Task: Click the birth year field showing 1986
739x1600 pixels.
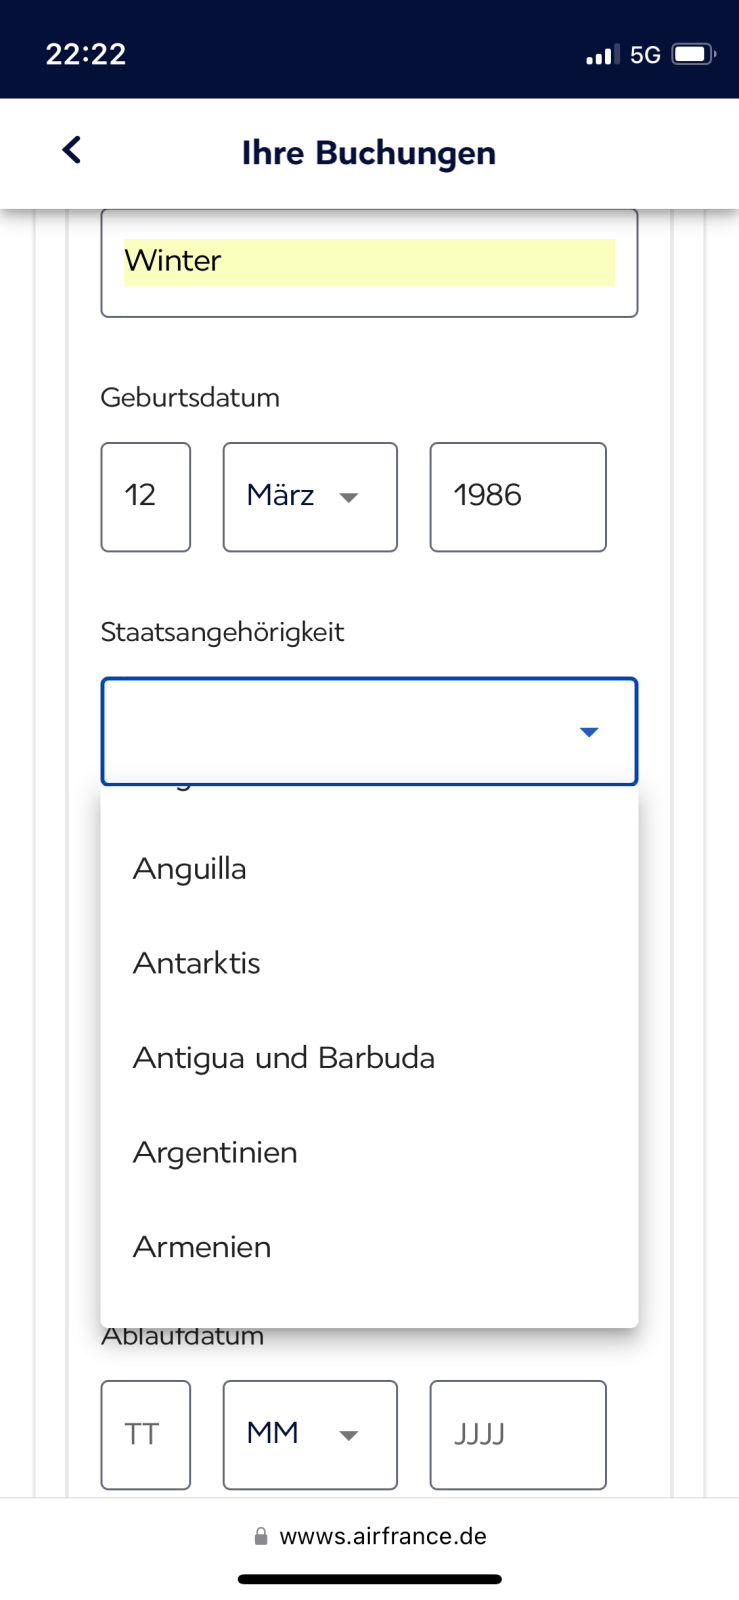Action: 518,497
